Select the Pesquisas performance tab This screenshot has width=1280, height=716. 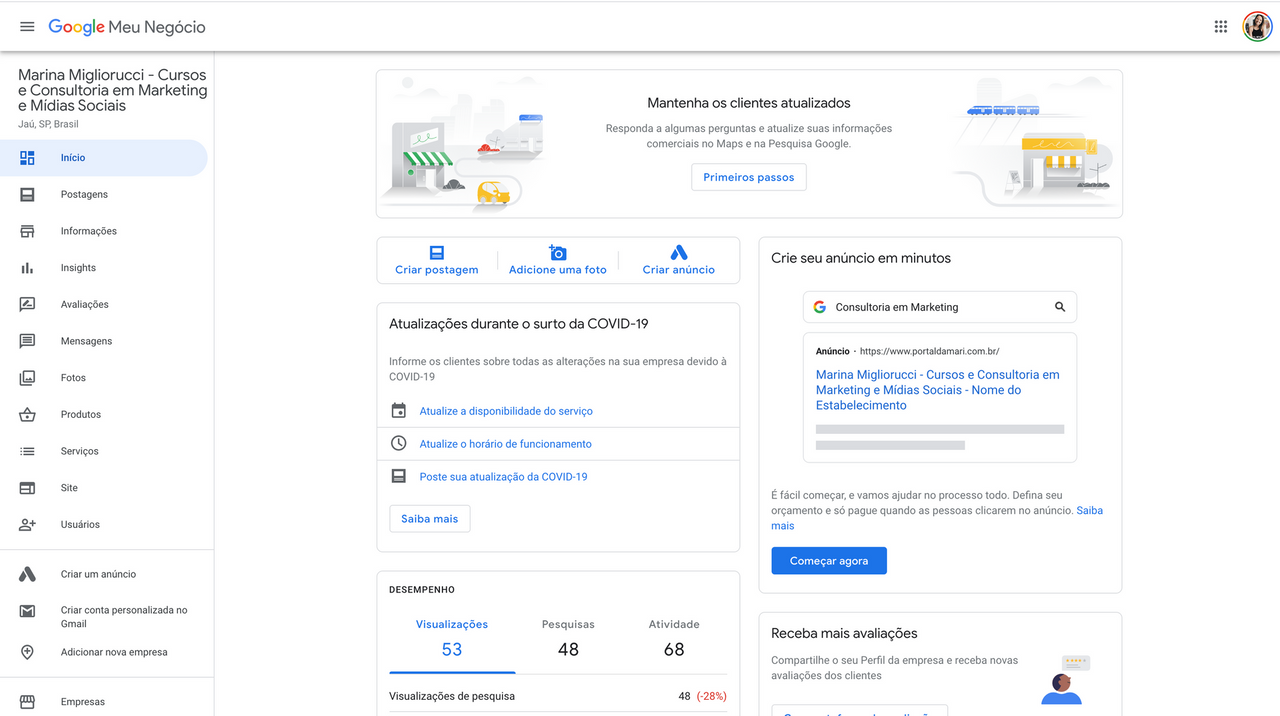[x=568, y=637]
